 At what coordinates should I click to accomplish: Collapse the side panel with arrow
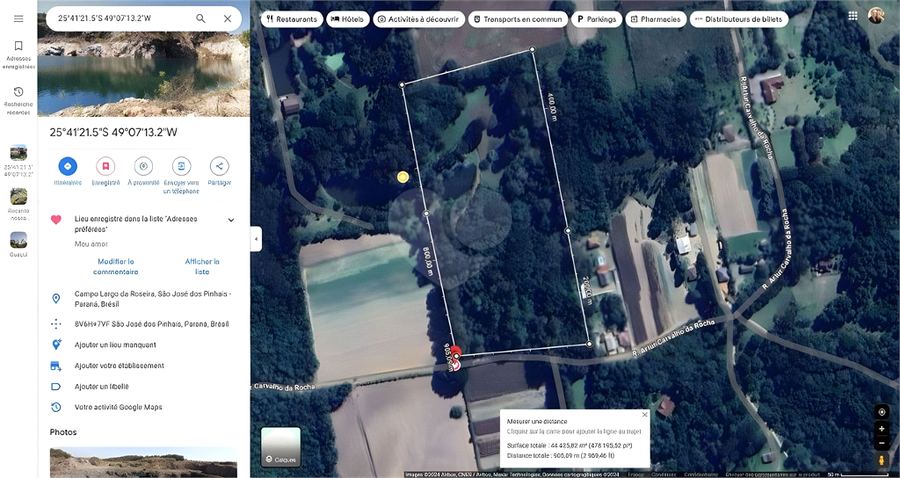(x=256, y=239)
